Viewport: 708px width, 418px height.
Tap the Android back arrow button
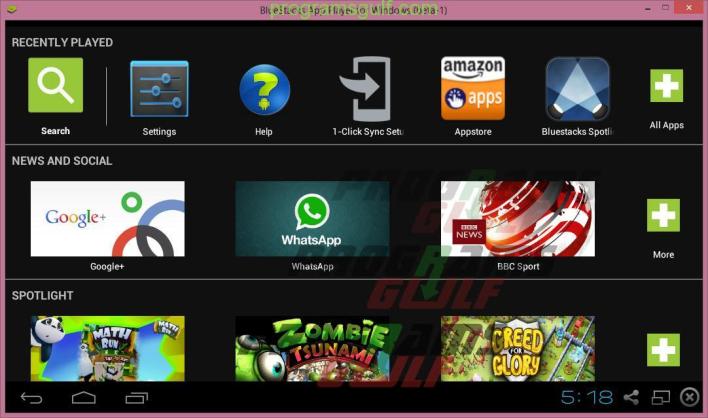pyautogui.click(x=31, y=398)
